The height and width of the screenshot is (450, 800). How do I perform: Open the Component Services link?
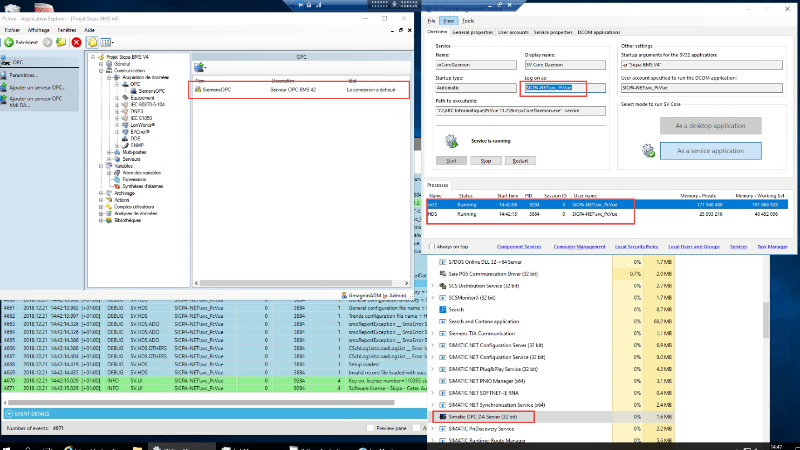(x=519, y=247)
